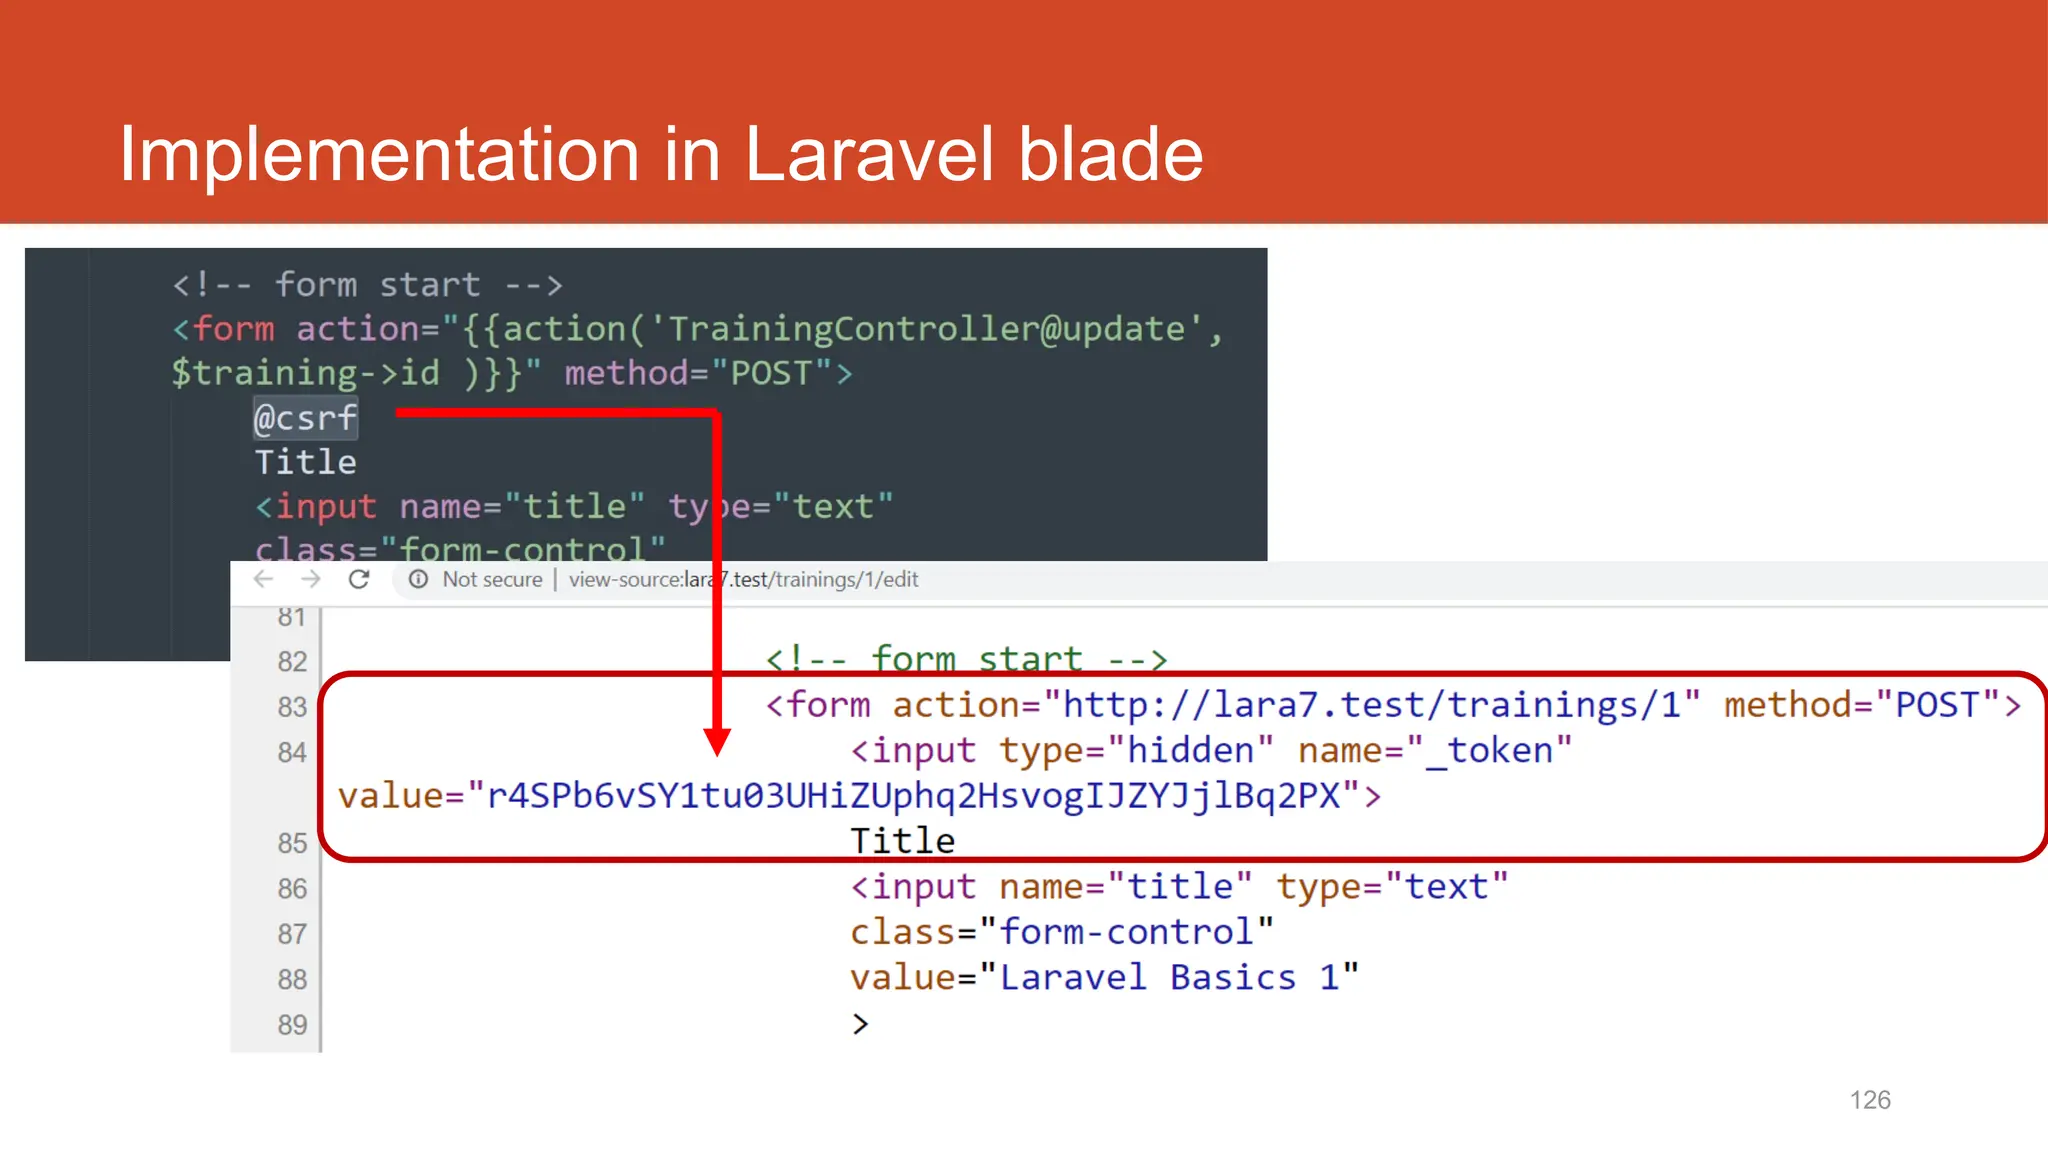Click line number 86 in source view
Image resolution: width=2048 pixels, height=1152 pixels.
pyautogui.click(x=292, y=888)
